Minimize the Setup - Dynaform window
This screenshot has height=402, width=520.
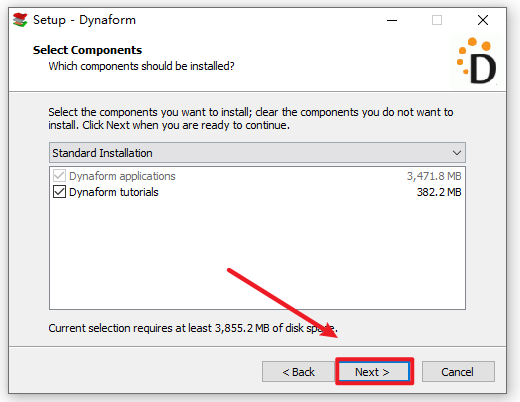coord(392,20)
